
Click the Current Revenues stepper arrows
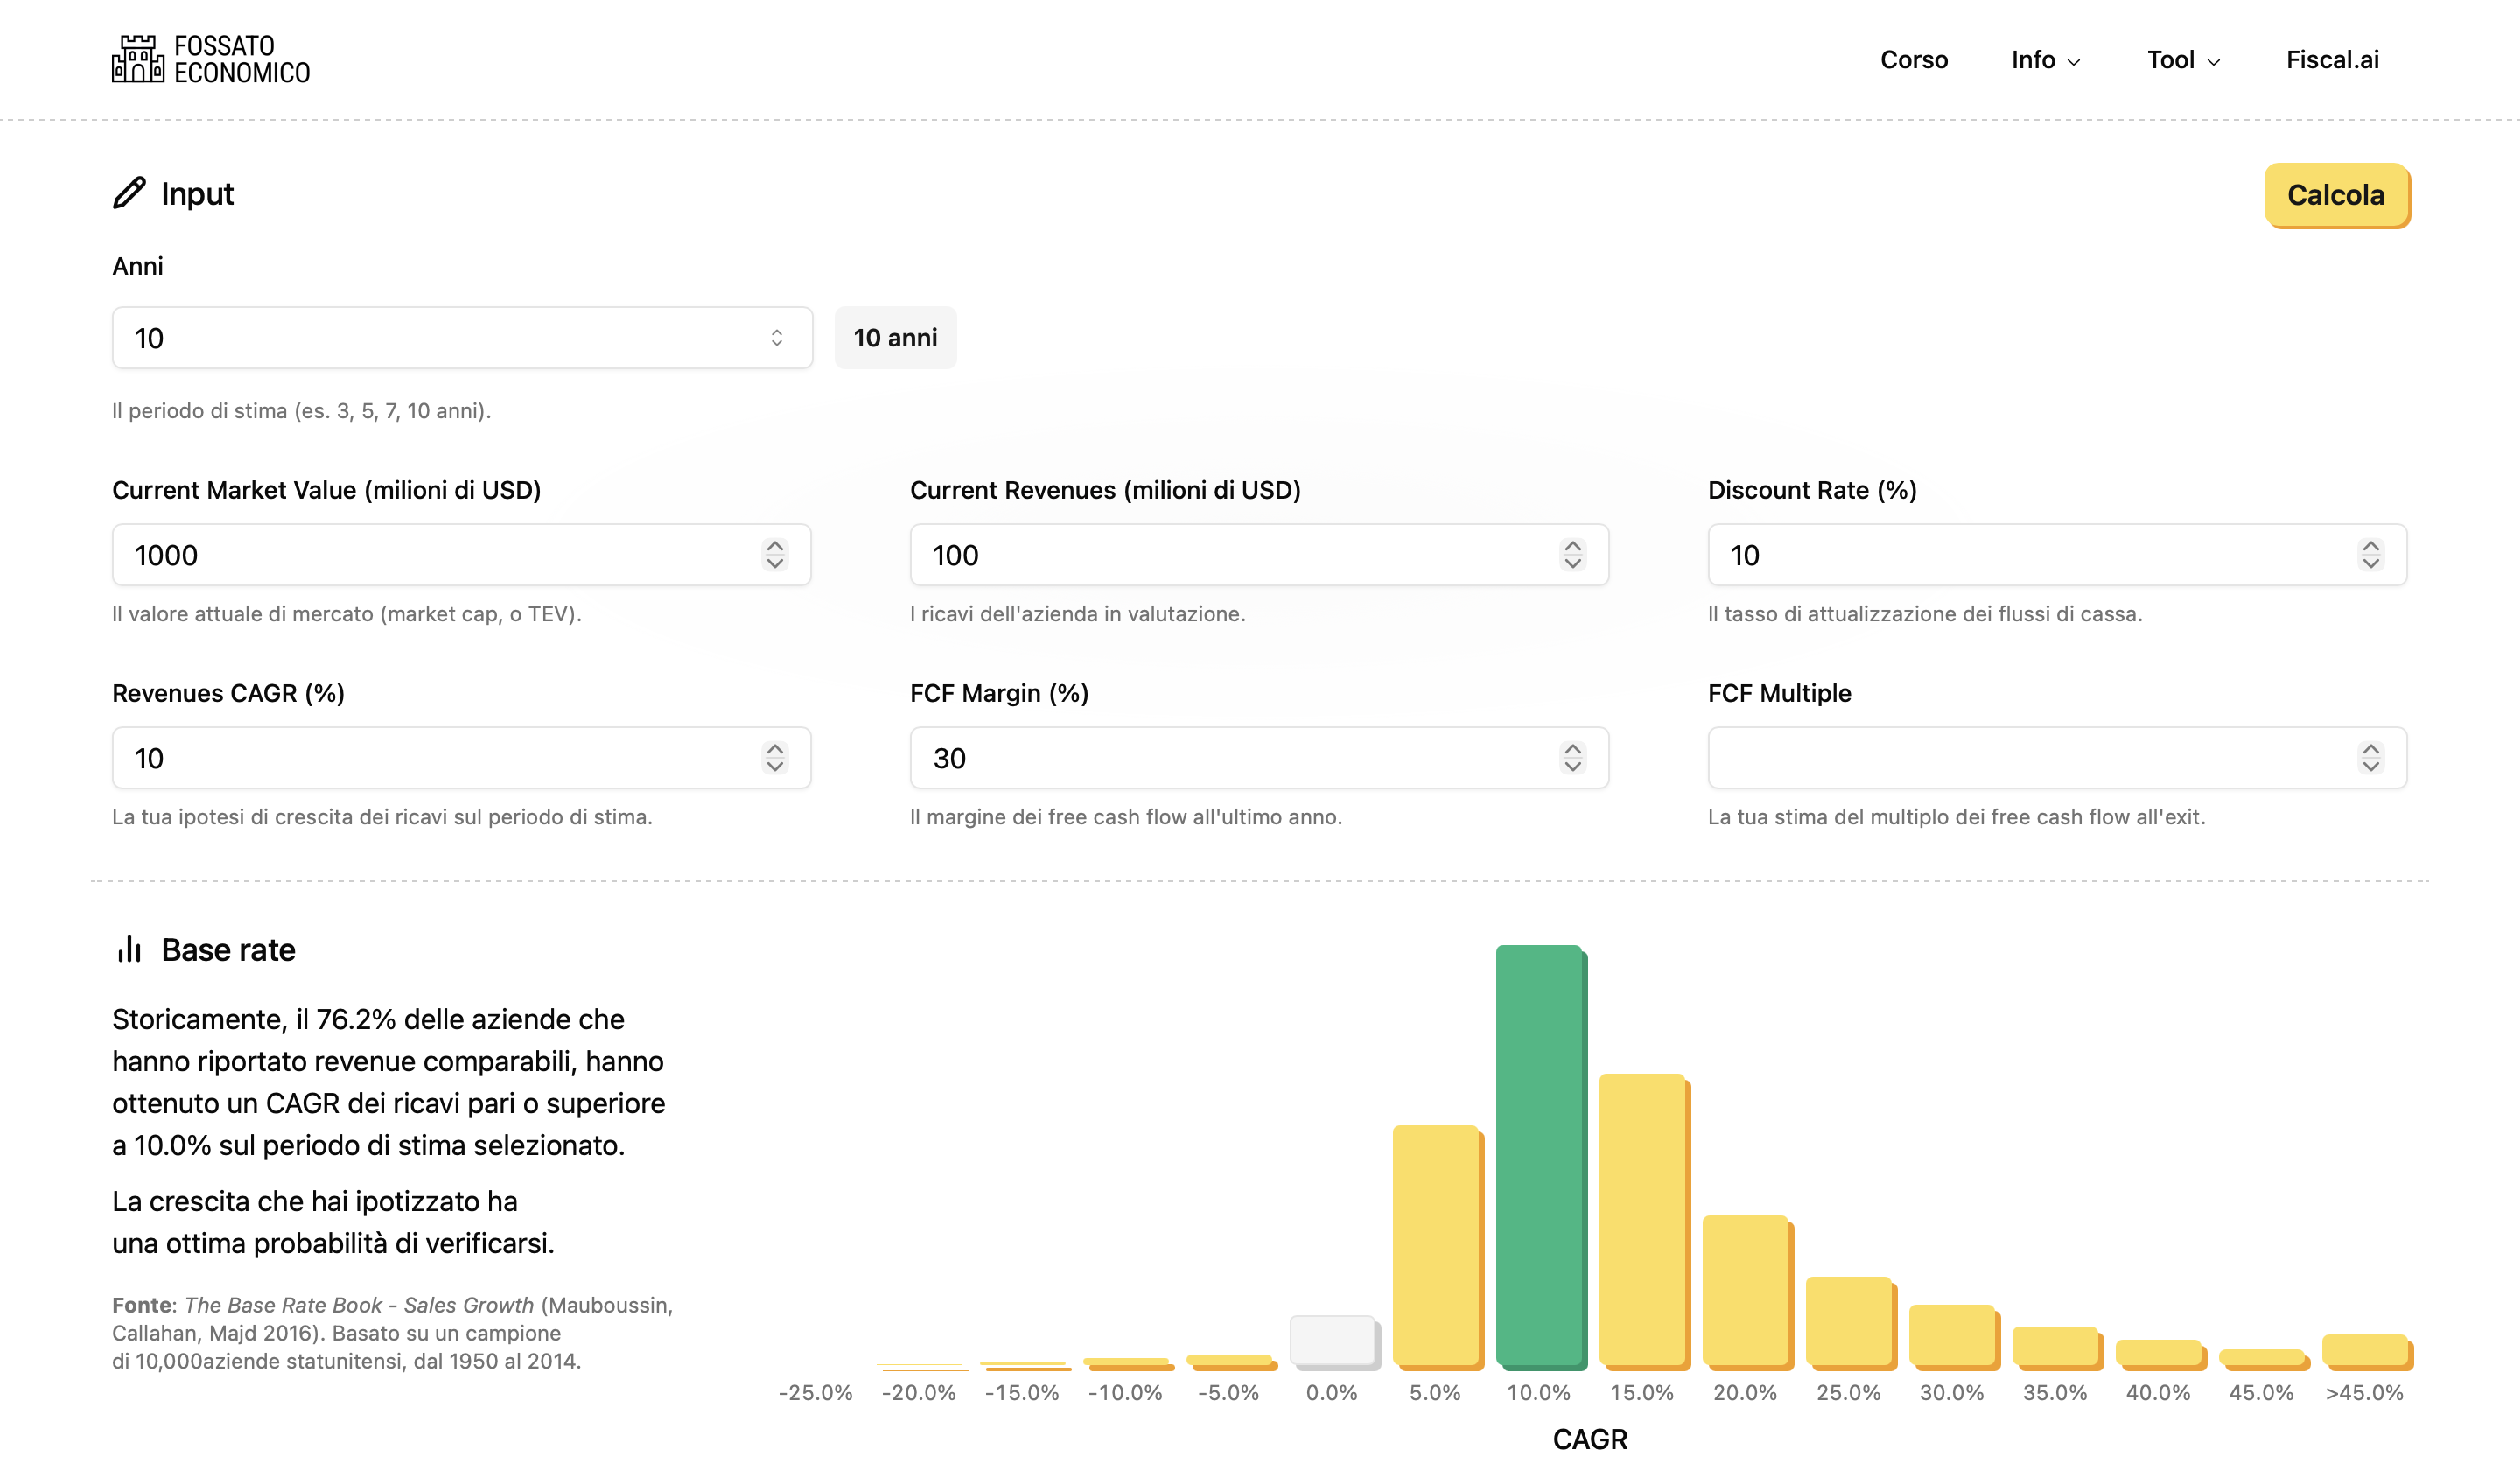pyautogui.click(x=1572, y=555)
